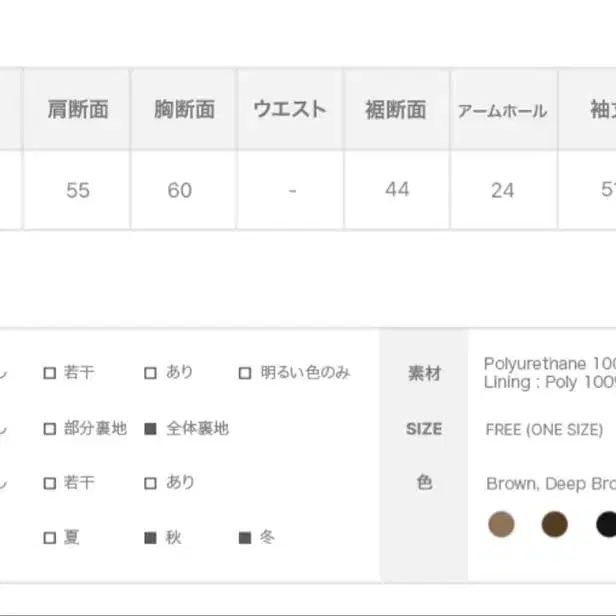Uncheck the 全体裏地 checkbox
The image size is (616, 616).
(150, 429)
